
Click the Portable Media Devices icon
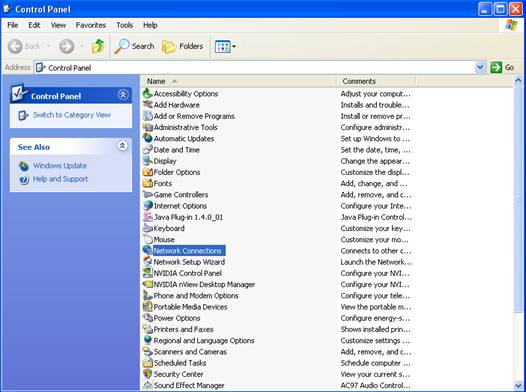[x=148, y=307]
